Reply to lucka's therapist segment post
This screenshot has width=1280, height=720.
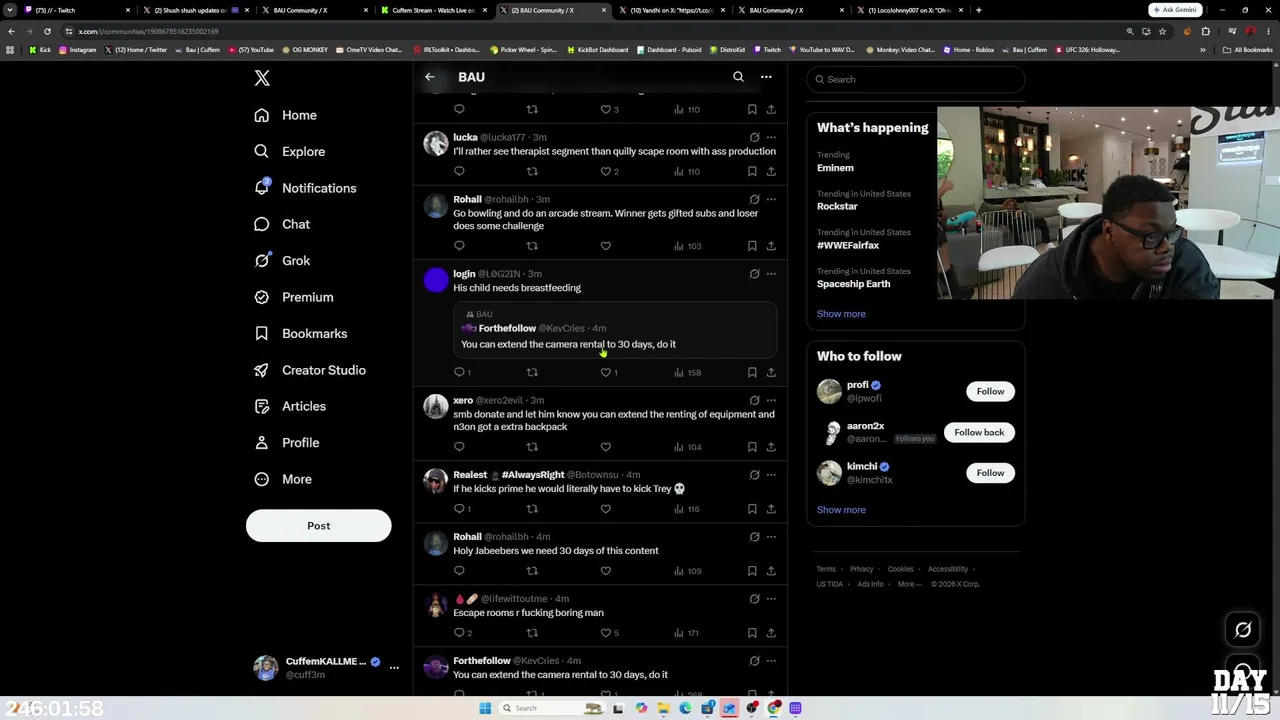point(459,171)
